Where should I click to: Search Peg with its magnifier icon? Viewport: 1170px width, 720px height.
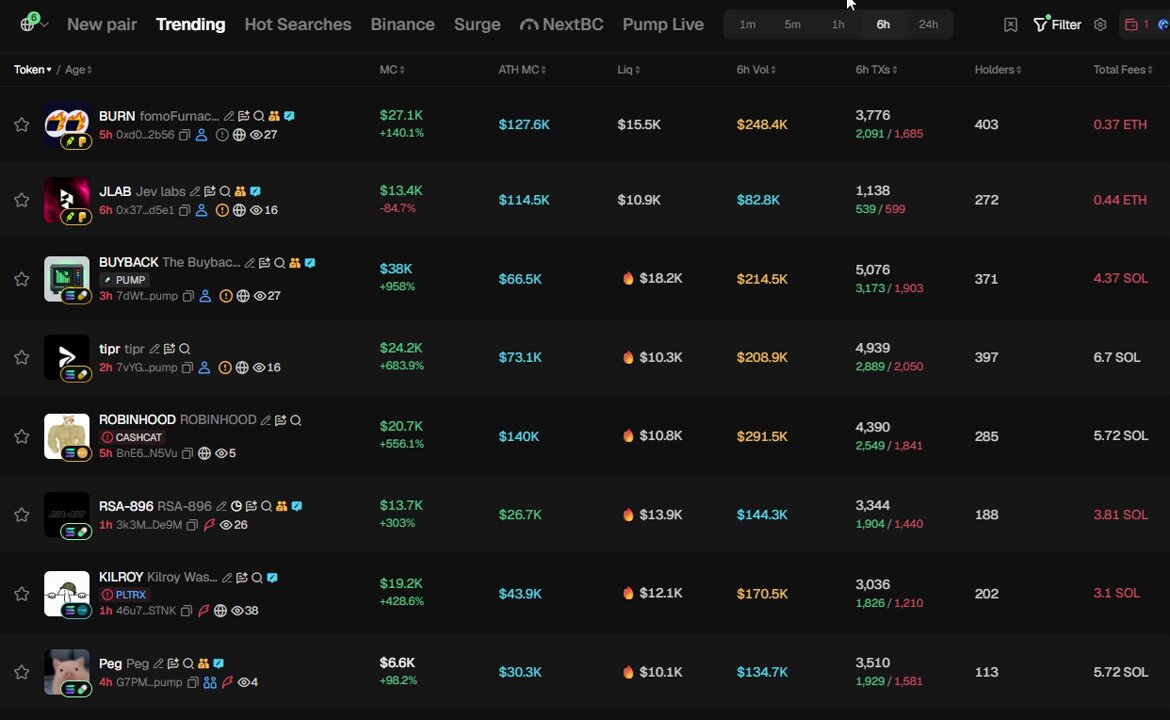[188, 664]
